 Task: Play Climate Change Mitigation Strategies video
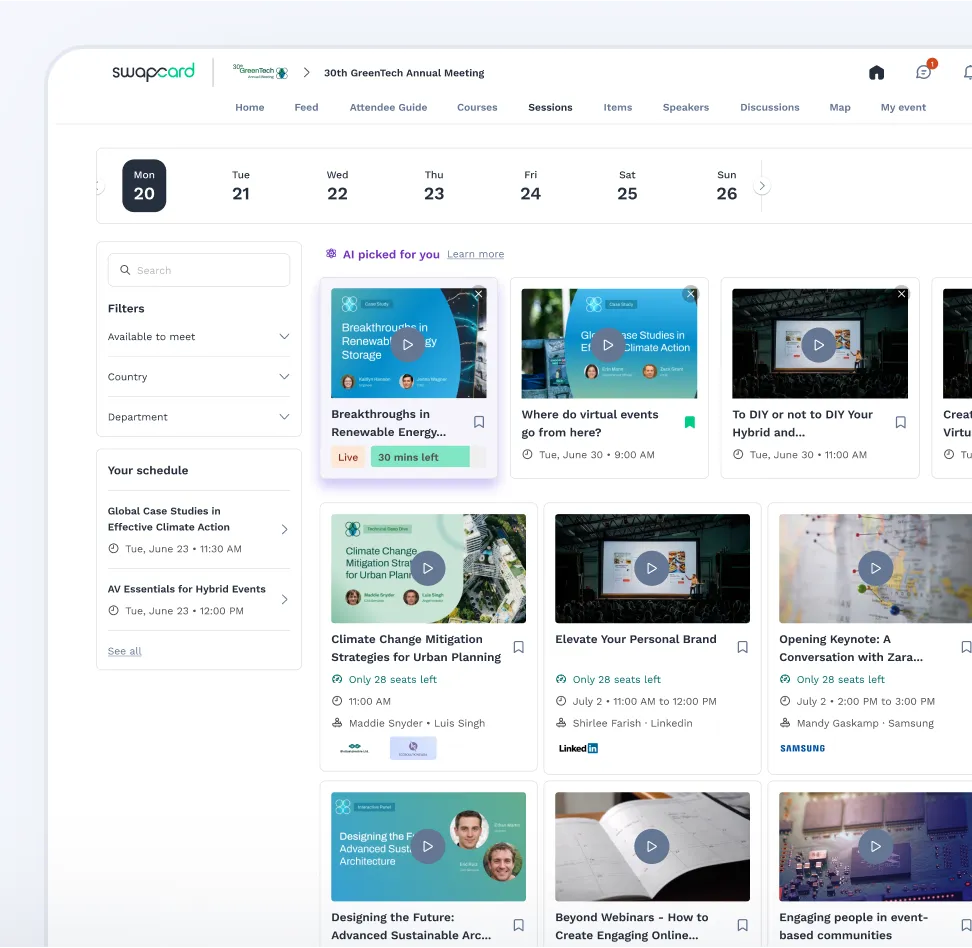[428, 568]
